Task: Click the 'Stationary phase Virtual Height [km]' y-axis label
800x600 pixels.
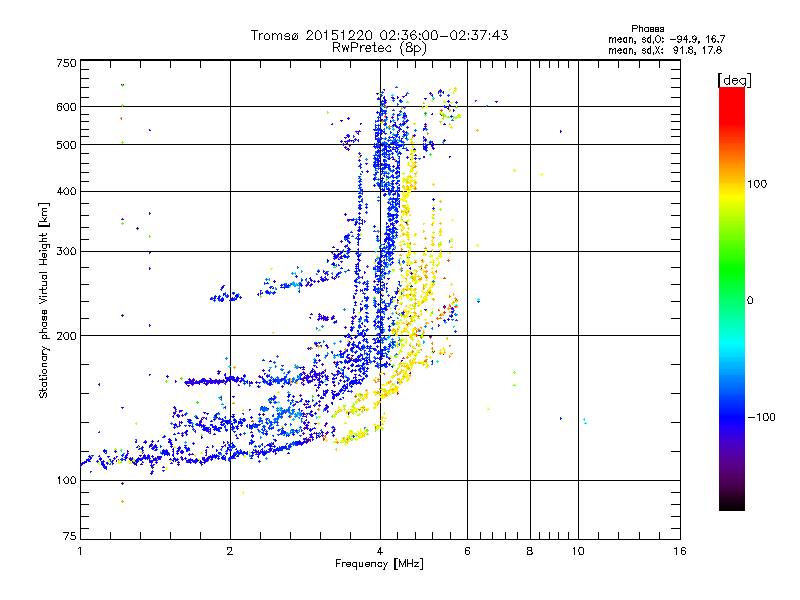Action: [44, 301]
